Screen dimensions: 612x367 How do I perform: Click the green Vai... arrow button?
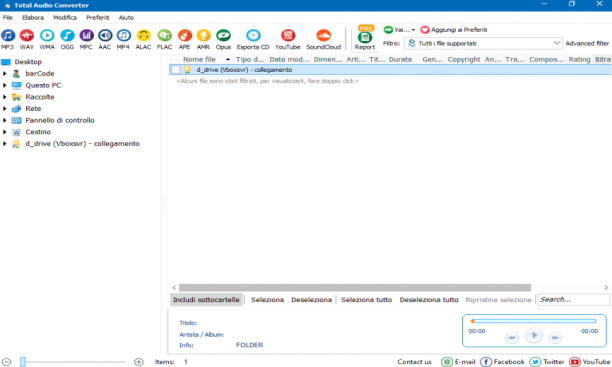click(x=388, y=30)
